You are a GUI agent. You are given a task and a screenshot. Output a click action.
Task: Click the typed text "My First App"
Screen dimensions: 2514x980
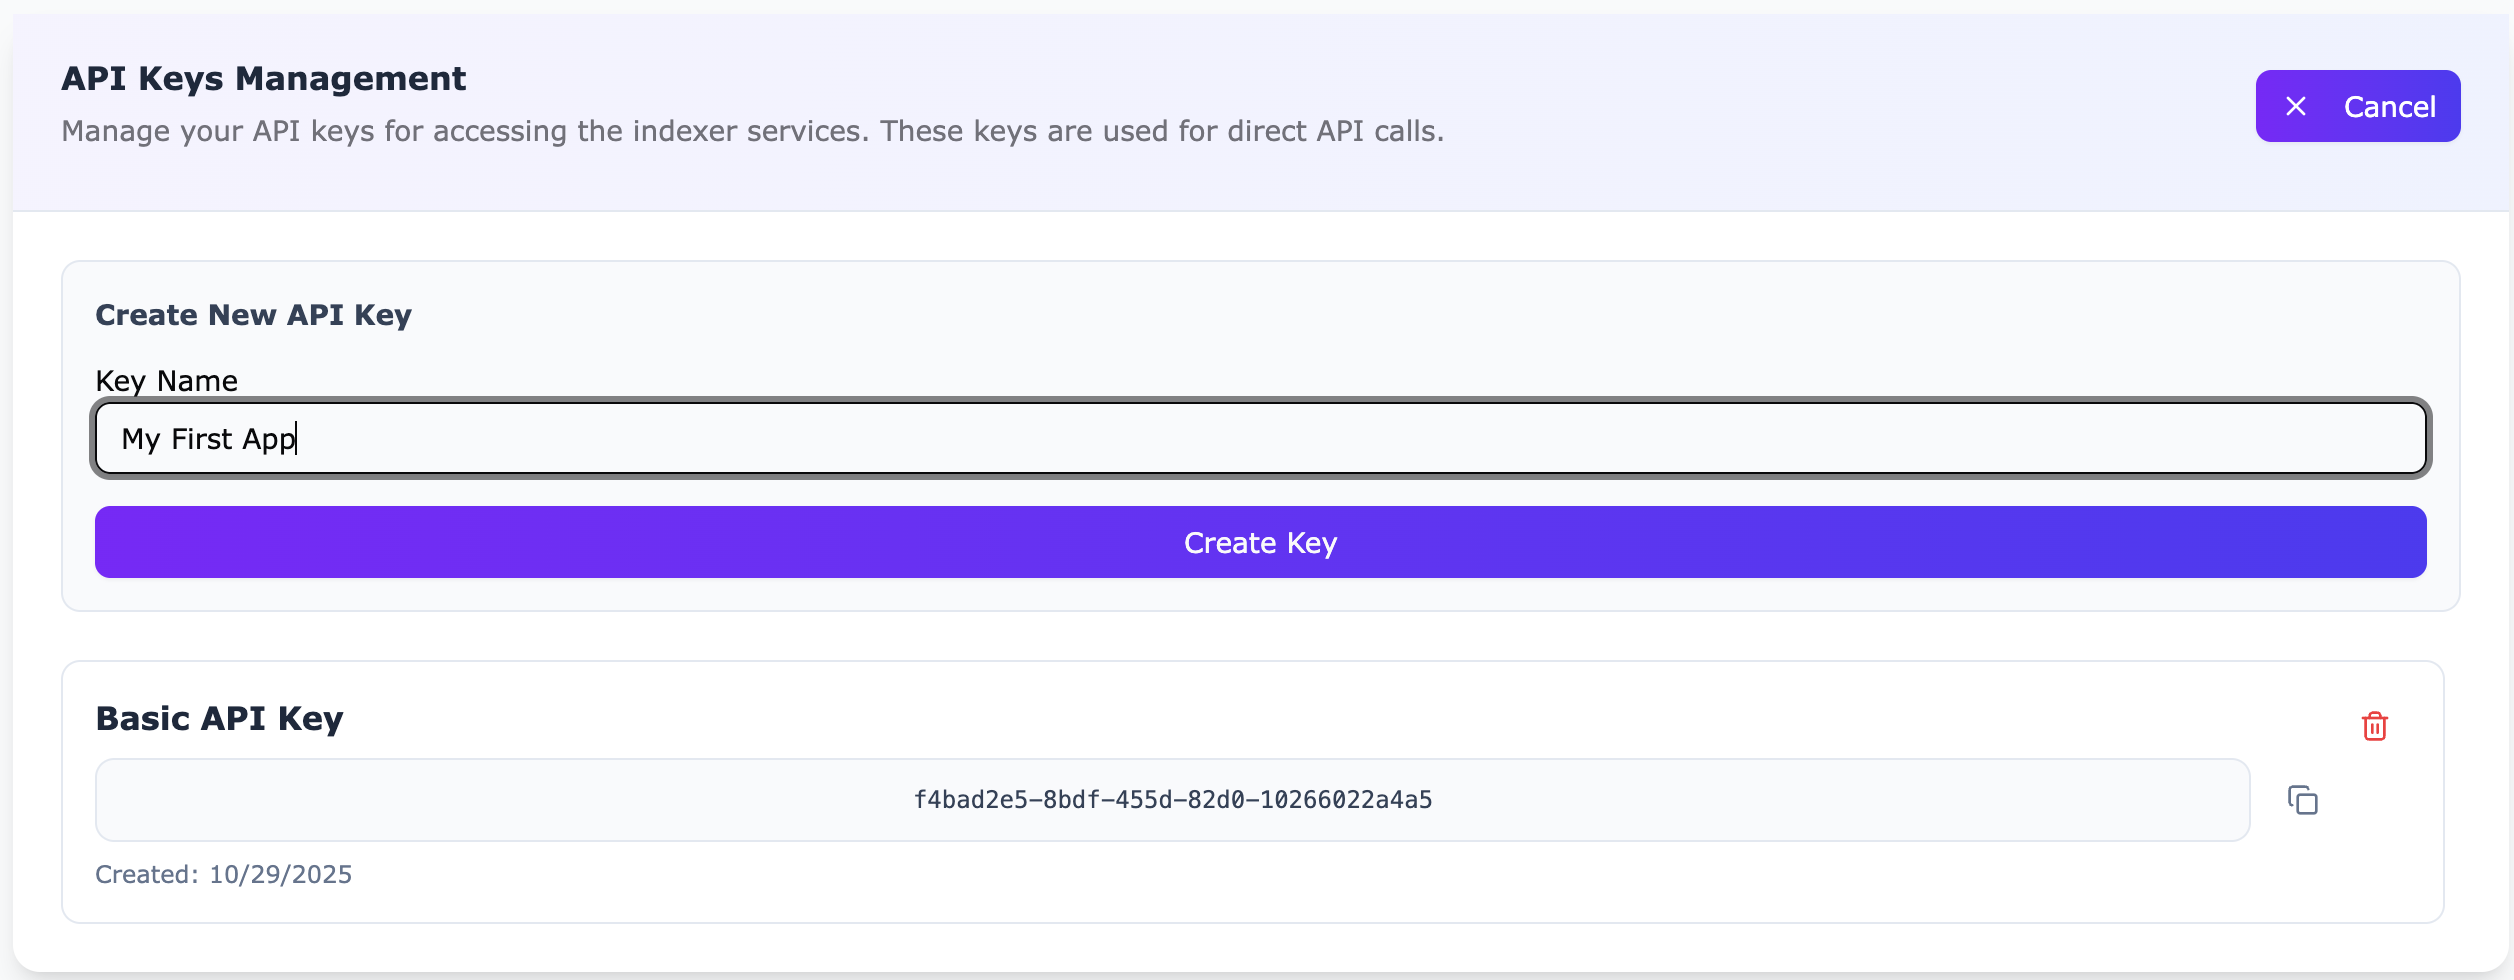click(x=208, y=439)
